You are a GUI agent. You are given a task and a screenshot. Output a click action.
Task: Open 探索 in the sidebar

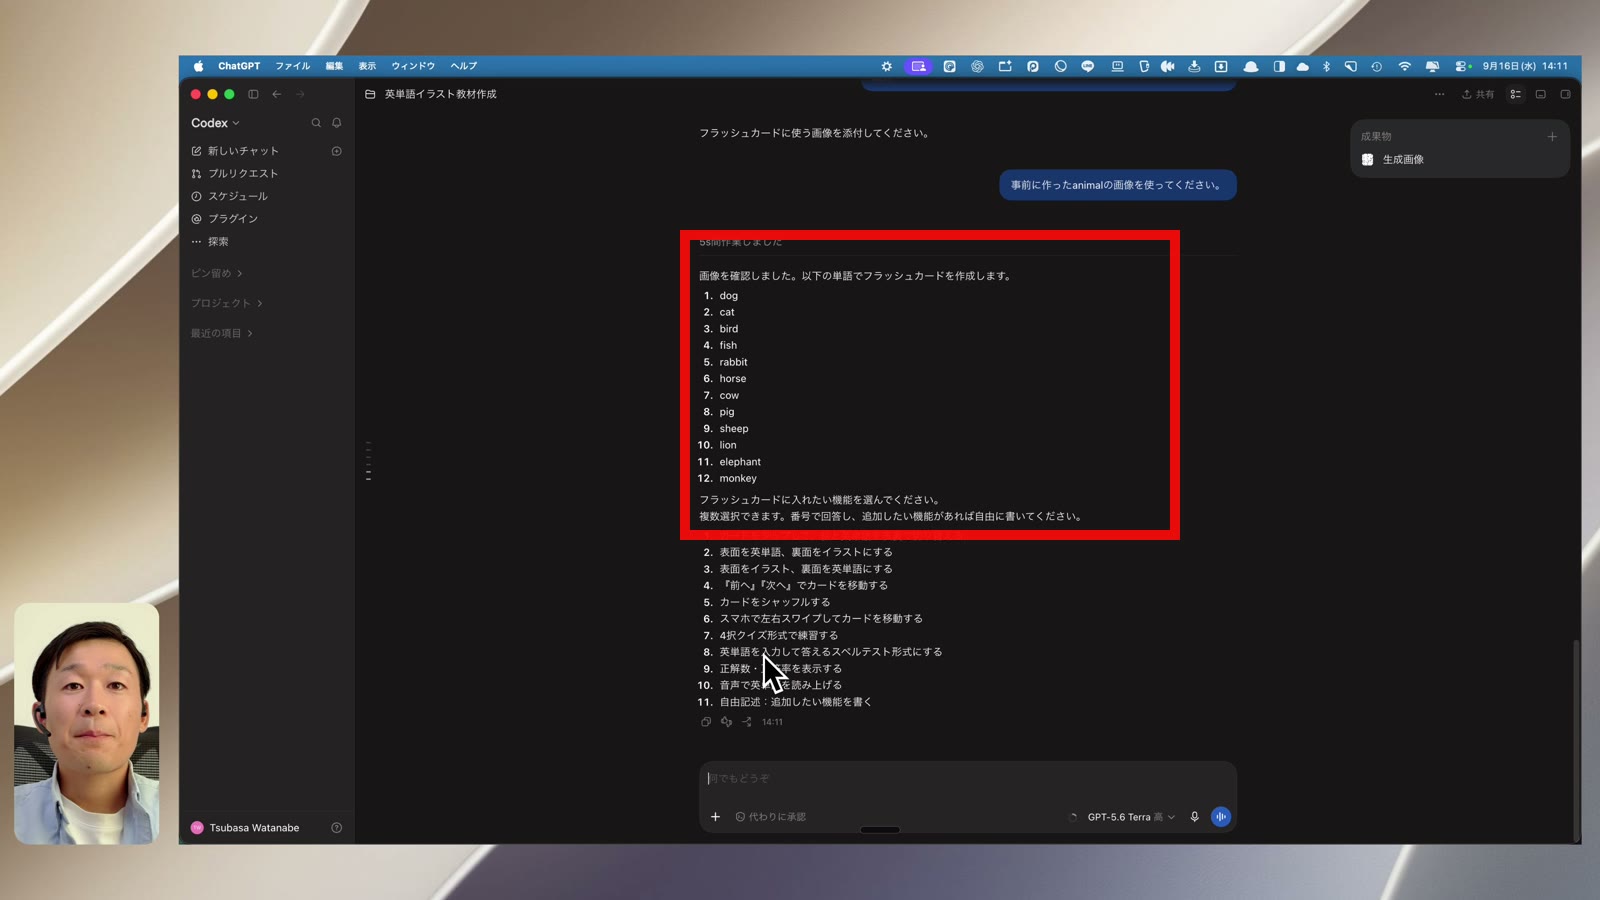pos(210,242)
